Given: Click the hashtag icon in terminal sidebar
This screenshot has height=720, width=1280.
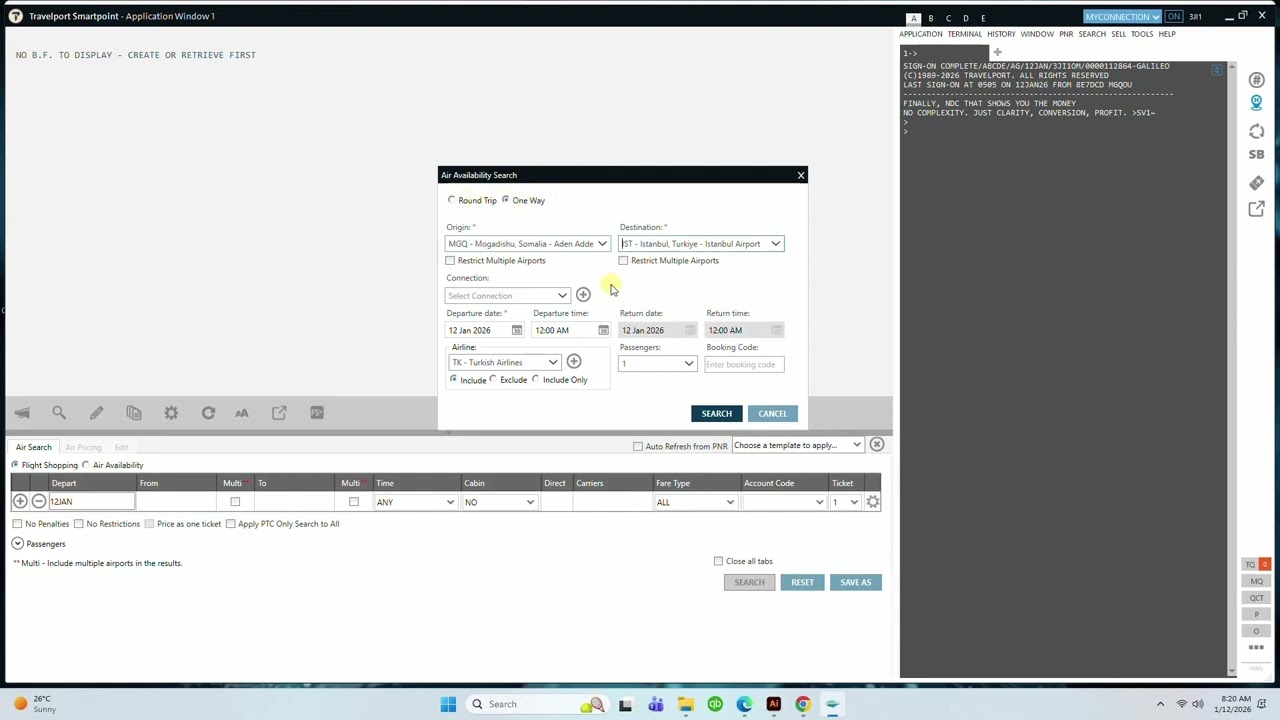Looking at the screenshot, I should [1257, 80].
